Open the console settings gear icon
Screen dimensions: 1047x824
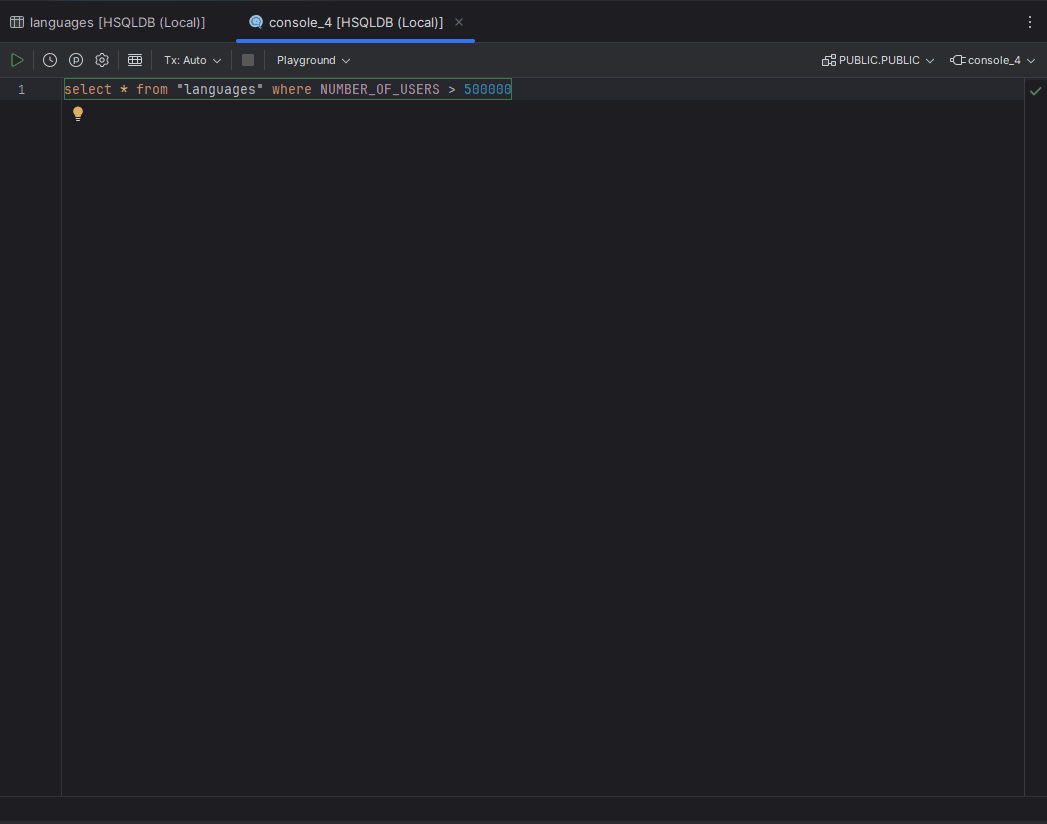click(x=102, y=60)
